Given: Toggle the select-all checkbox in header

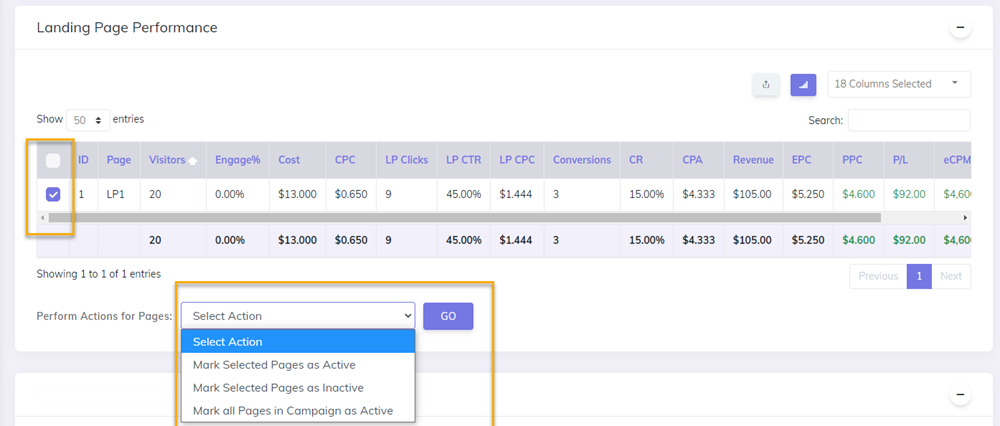Looking at the screenshot, I should [x=54, y=161].
